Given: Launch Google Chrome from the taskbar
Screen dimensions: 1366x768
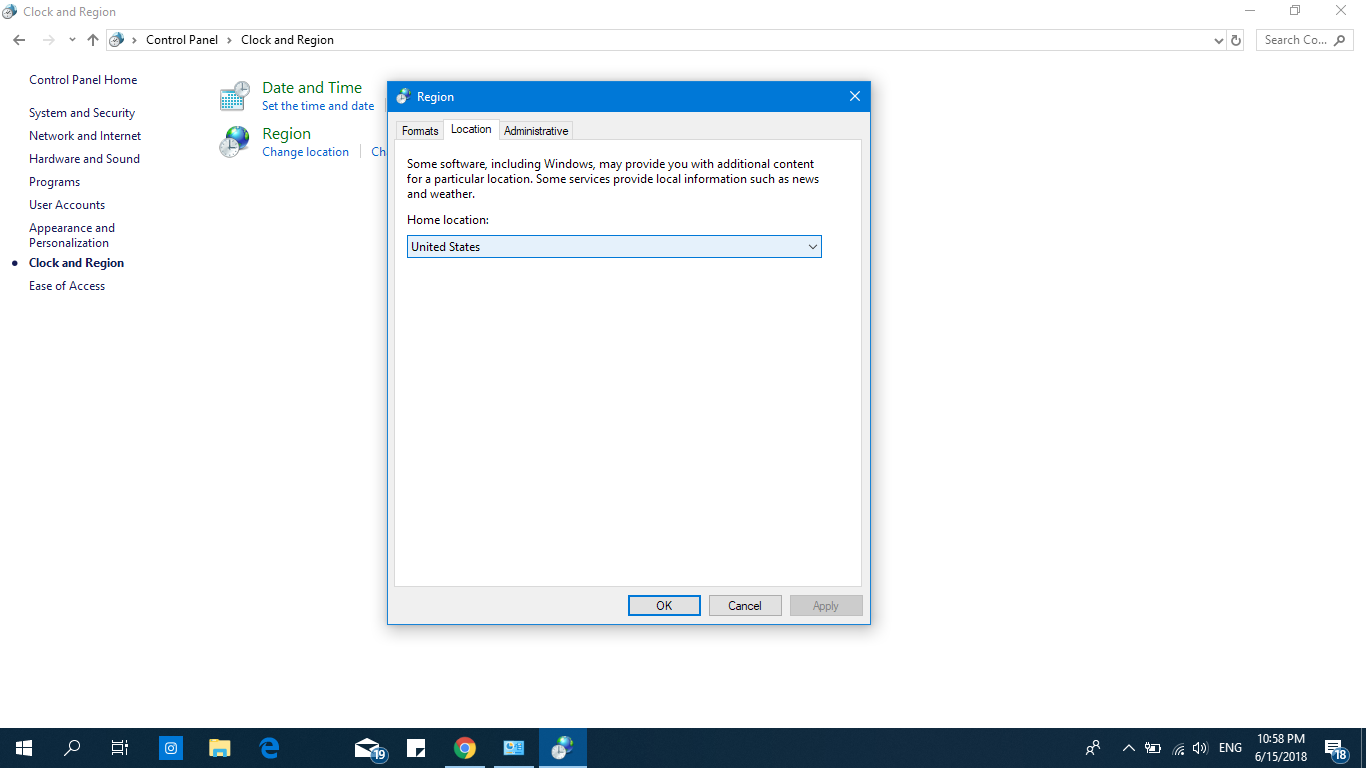Looking at the screenshot, I should (465, 748).
